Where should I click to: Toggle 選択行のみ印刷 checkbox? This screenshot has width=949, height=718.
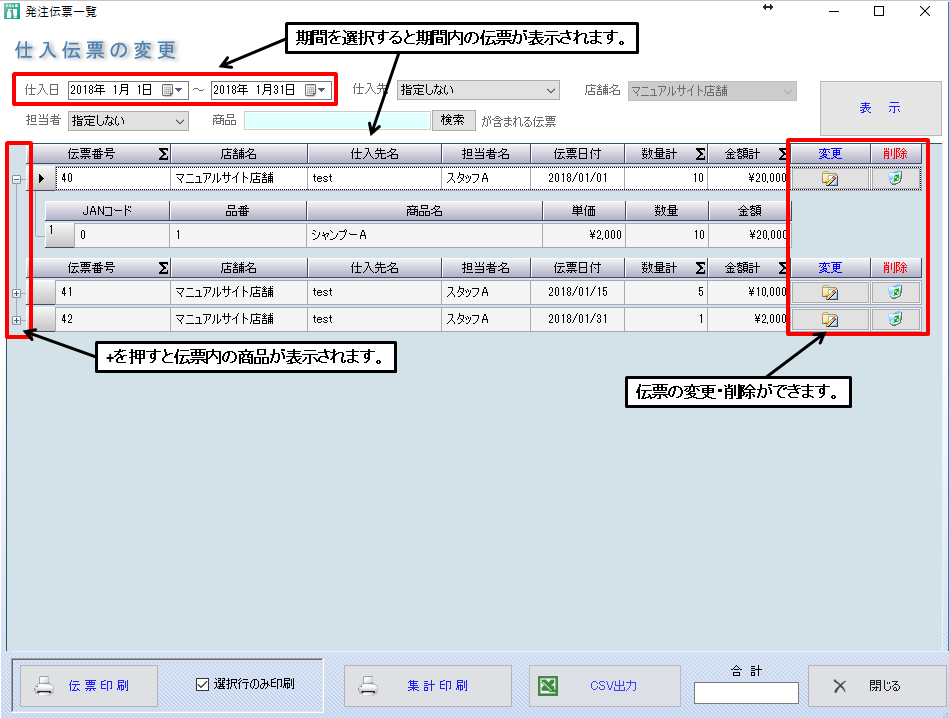click(202, 685)
